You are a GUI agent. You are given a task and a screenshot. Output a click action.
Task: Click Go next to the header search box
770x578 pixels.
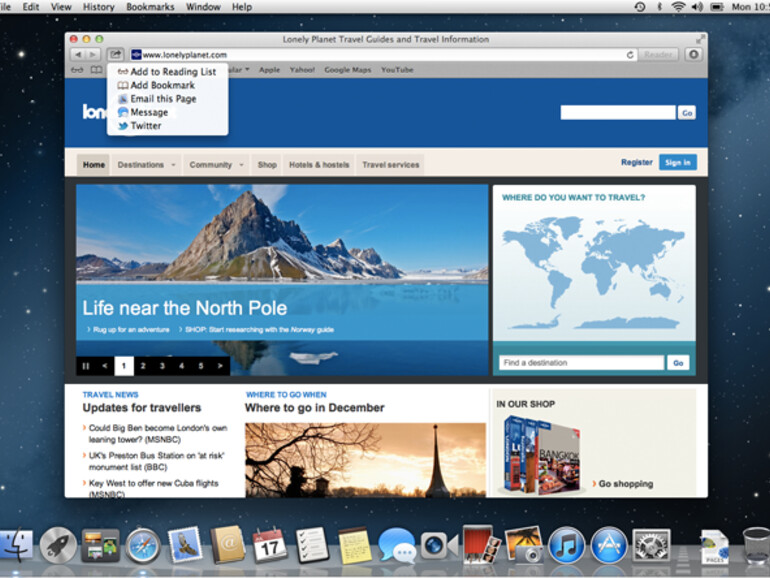pos(687,113)
